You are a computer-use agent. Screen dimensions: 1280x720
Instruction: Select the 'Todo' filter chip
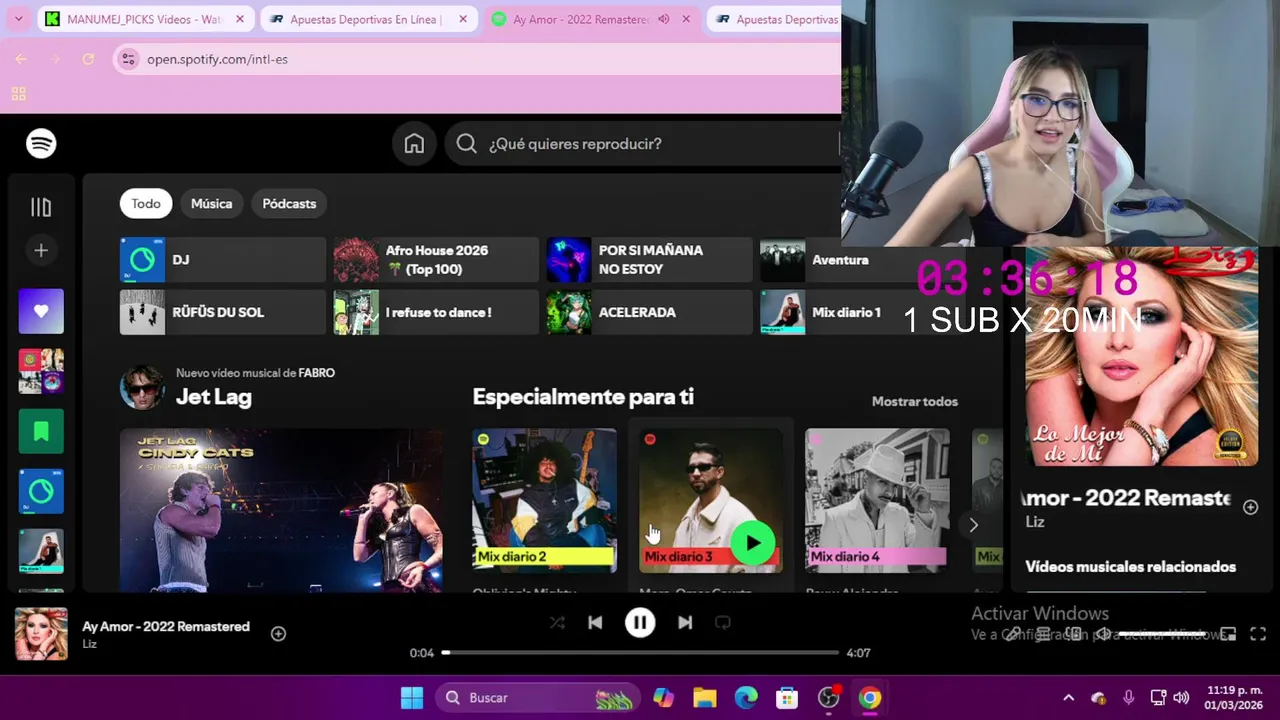[146, 204]
